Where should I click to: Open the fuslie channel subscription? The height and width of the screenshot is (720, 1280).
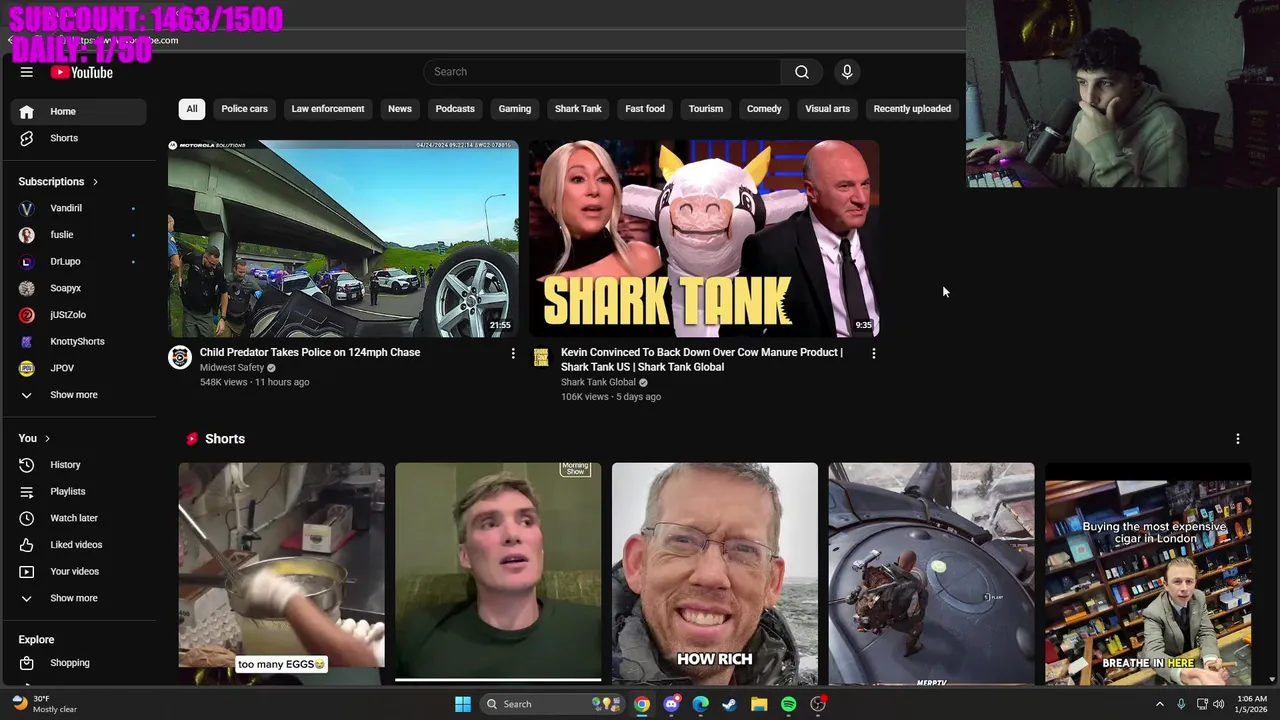pyautogui.click(x=78, y=235)
